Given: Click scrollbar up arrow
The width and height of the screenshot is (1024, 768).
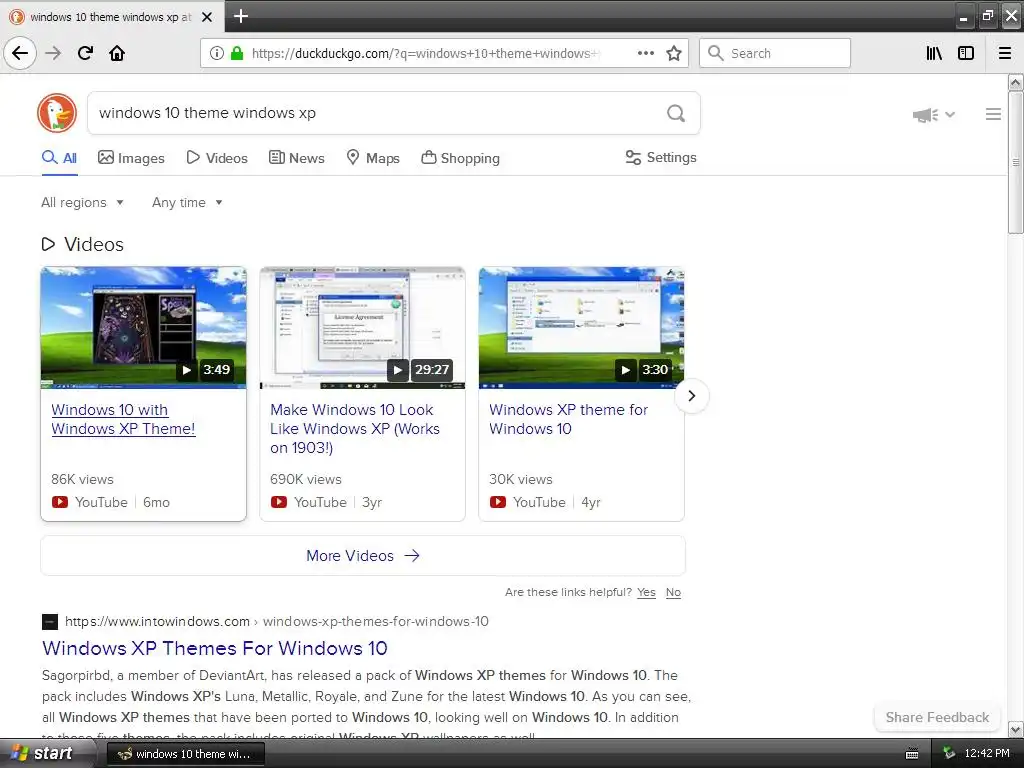Looking at the screenshot, I should click(1016, 82).
